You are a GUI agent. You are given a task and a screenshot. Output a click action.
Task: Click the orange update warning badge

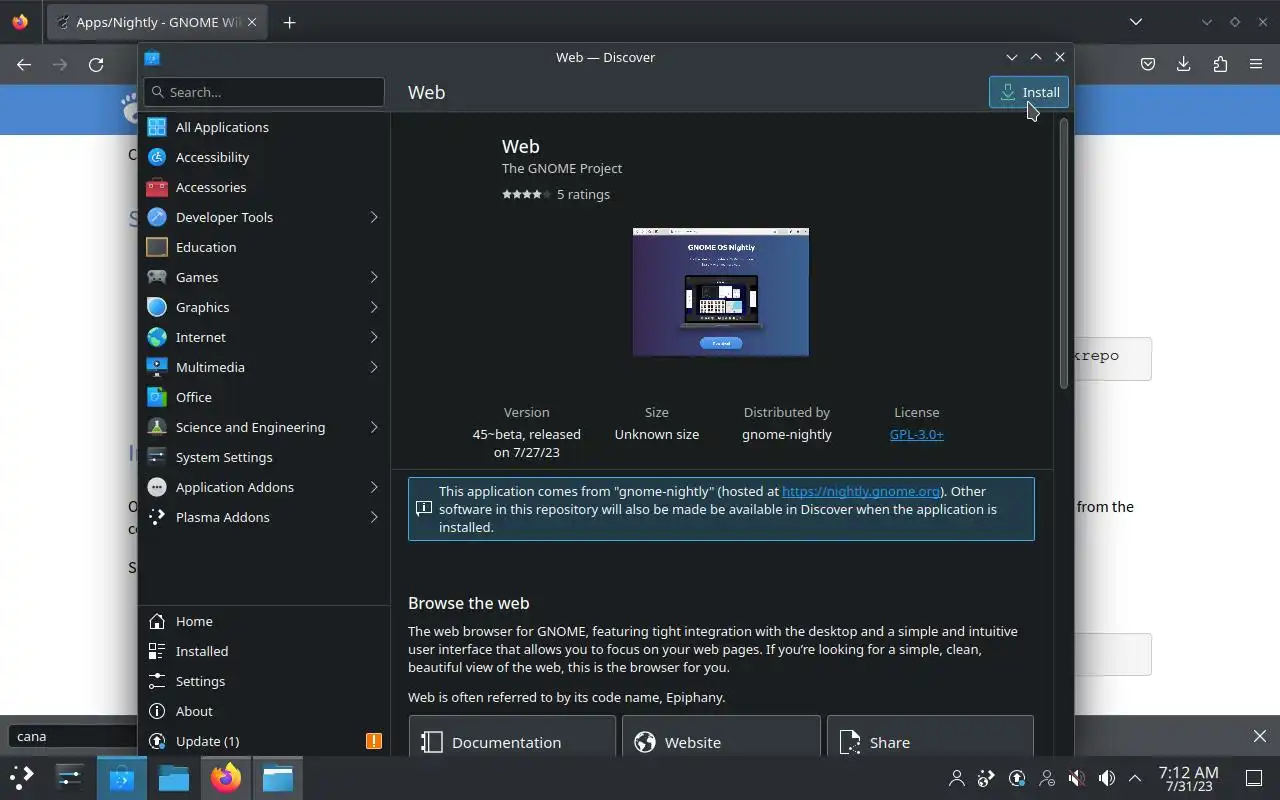click(x=374, y=741)
